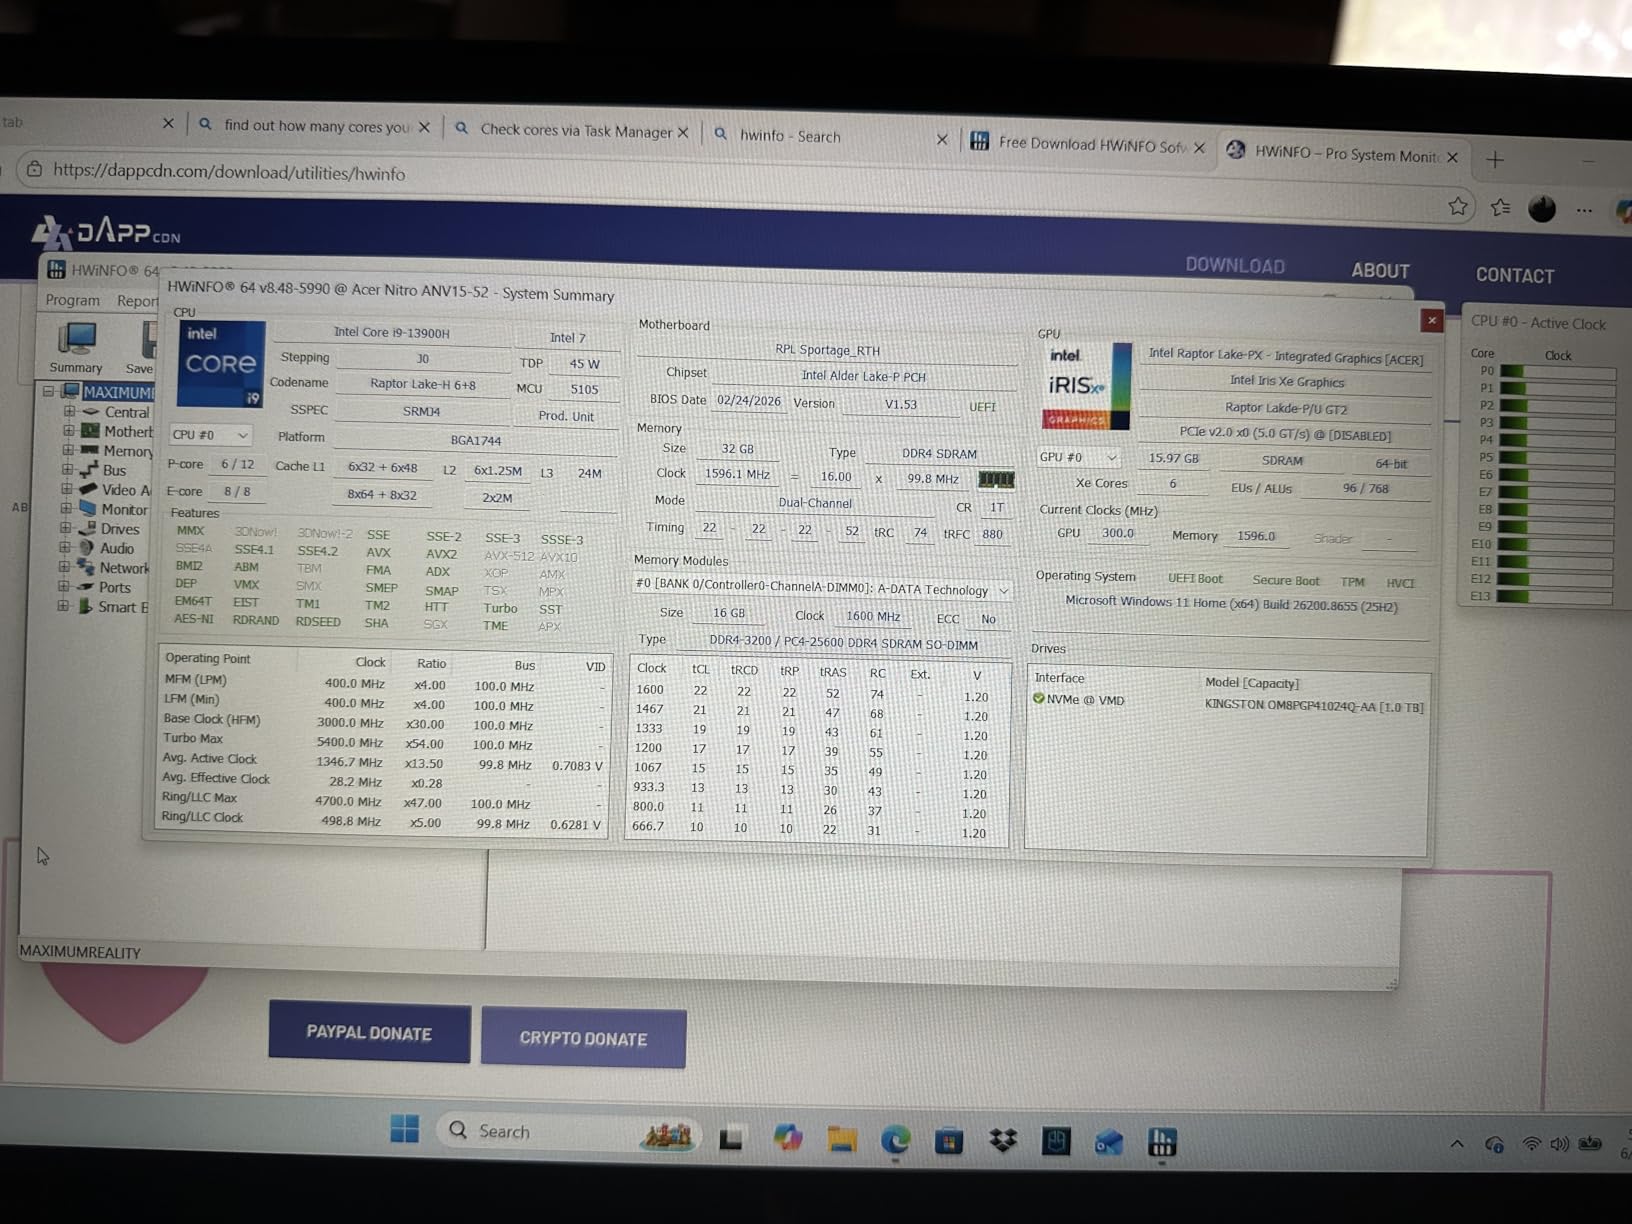Open the CPU #0 selector dropdown

tap(210, 435)
